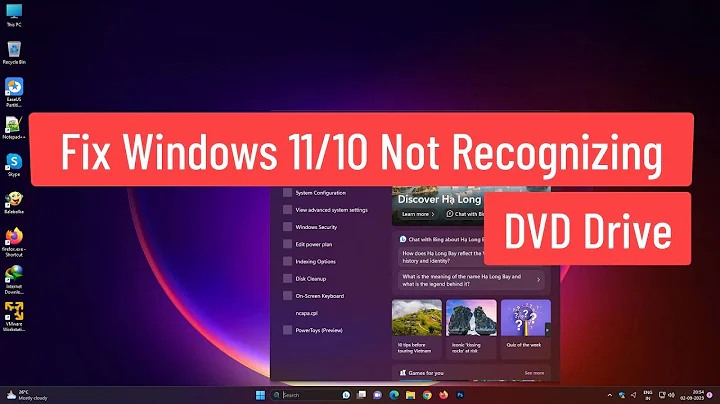The image size is (720, 404).
Task: Click Chat with Bing about Ha Long heading
Action: point(441,239)
